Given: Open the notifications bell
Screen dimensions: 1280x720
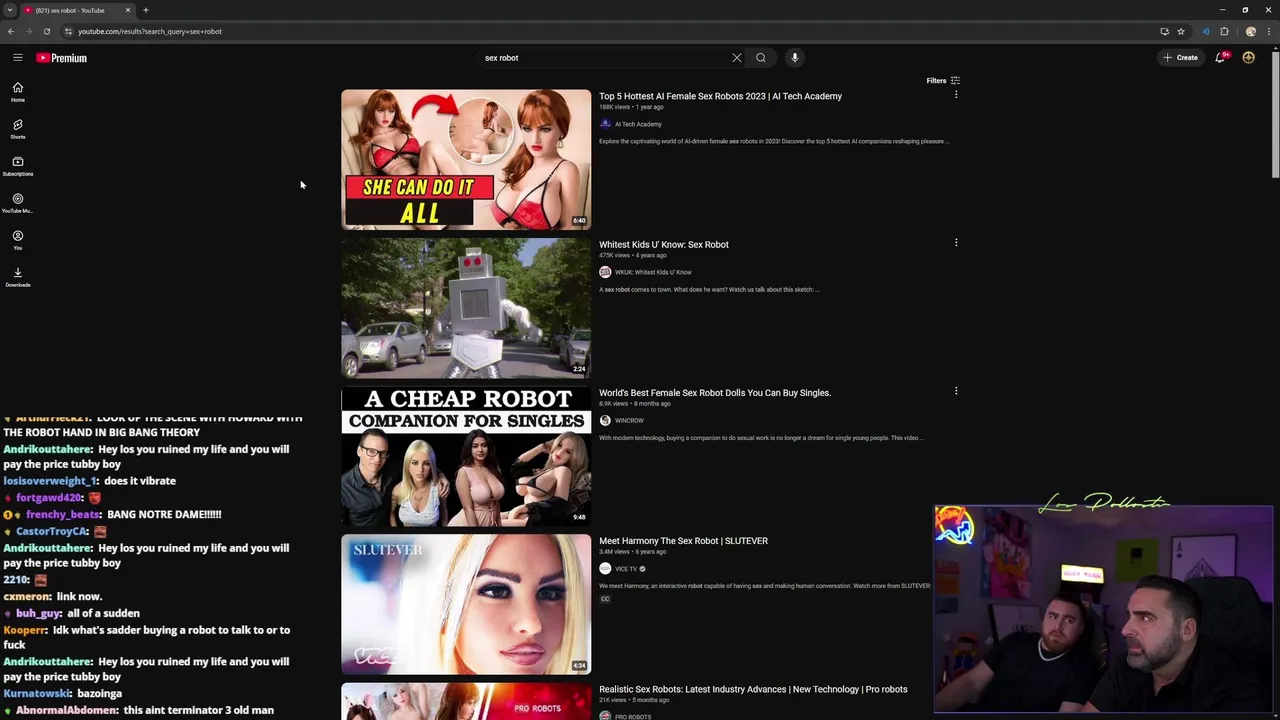Looking at the screenshot, I should point(1220,58).
